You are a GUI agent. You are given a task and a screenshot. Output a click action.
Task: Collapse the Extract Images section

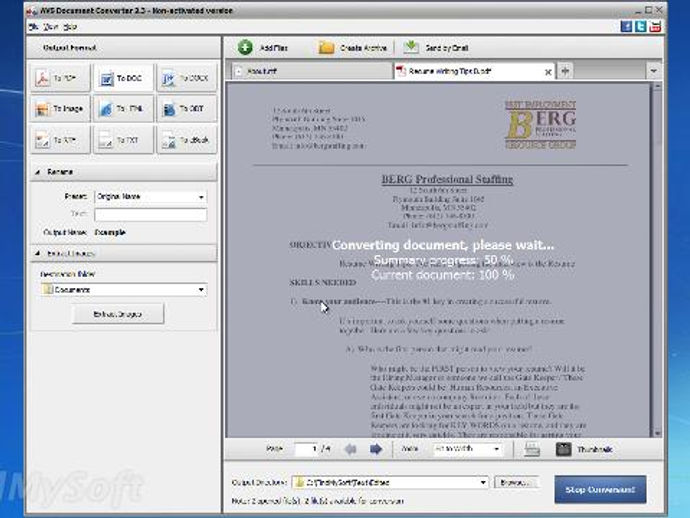[38, 253]
